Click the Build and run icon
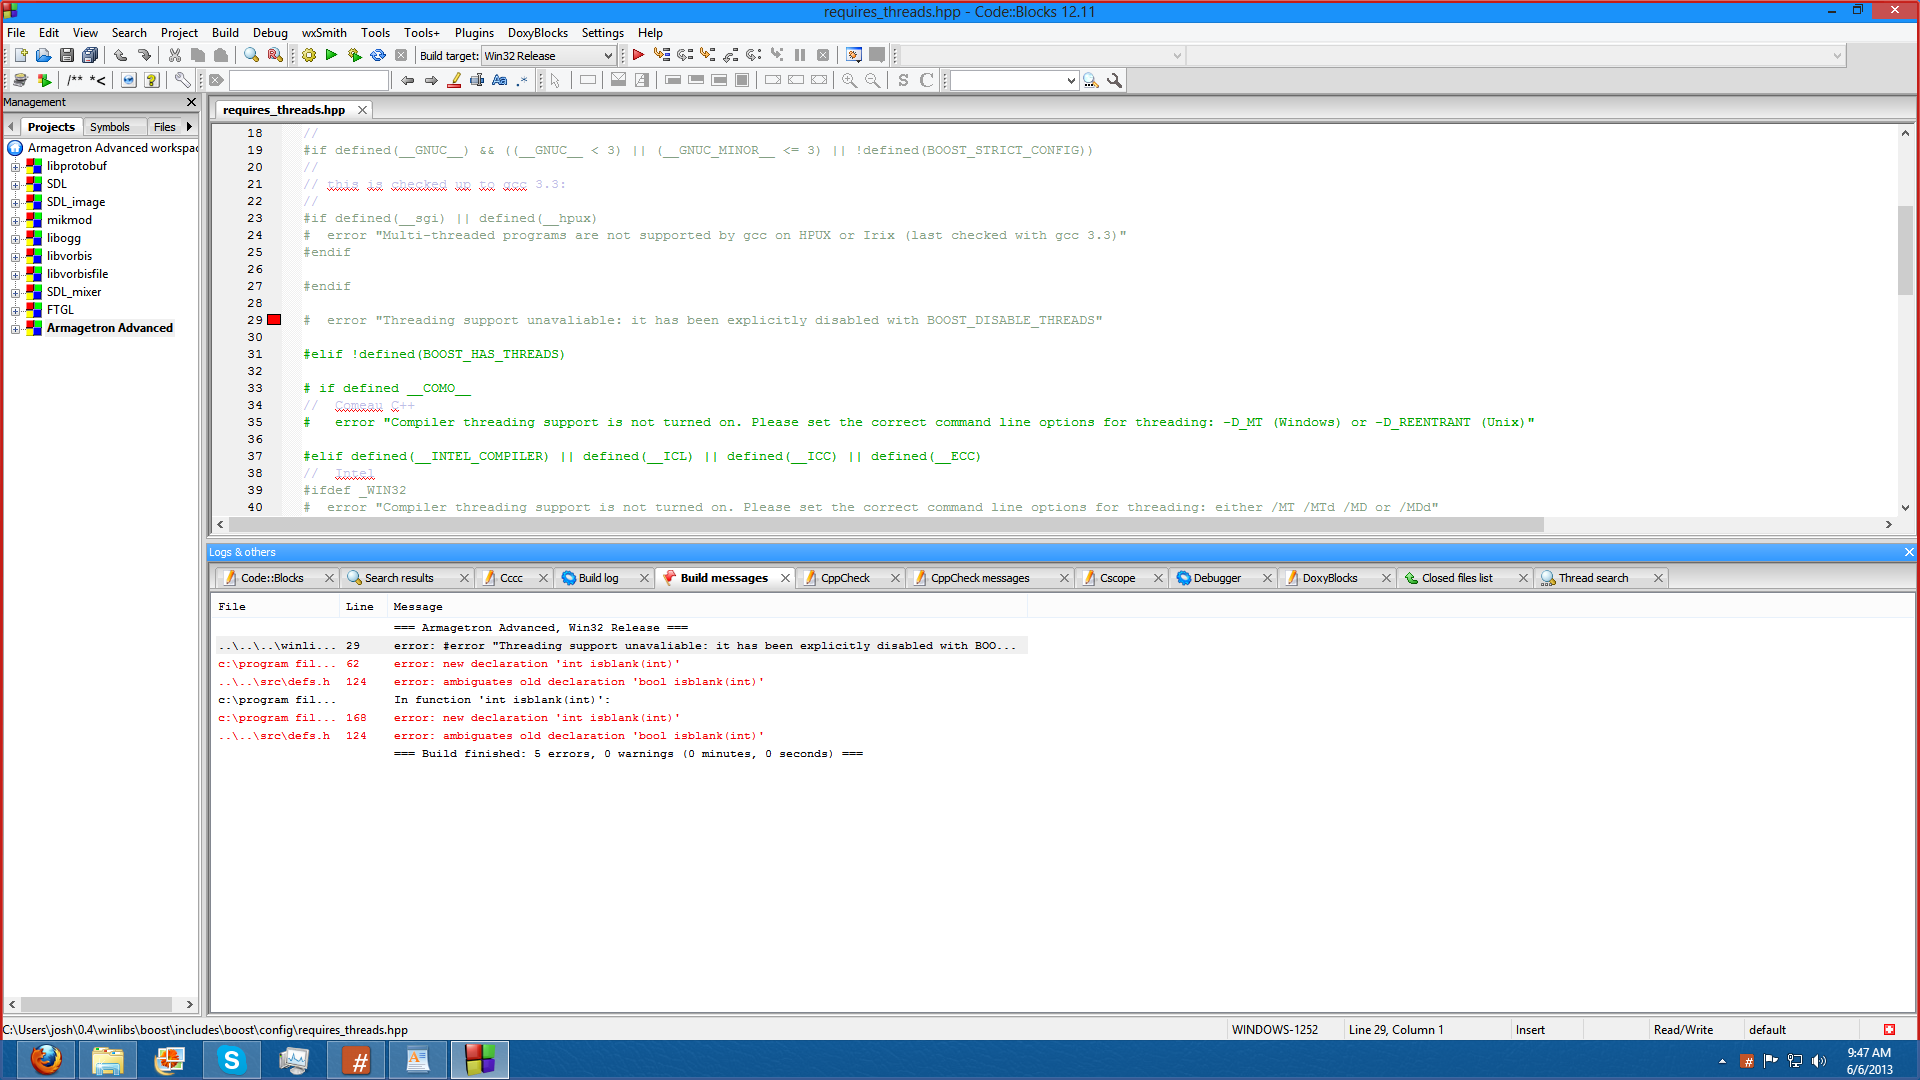The height and width of the screenshot is (1080, 1920). (355, 56)
